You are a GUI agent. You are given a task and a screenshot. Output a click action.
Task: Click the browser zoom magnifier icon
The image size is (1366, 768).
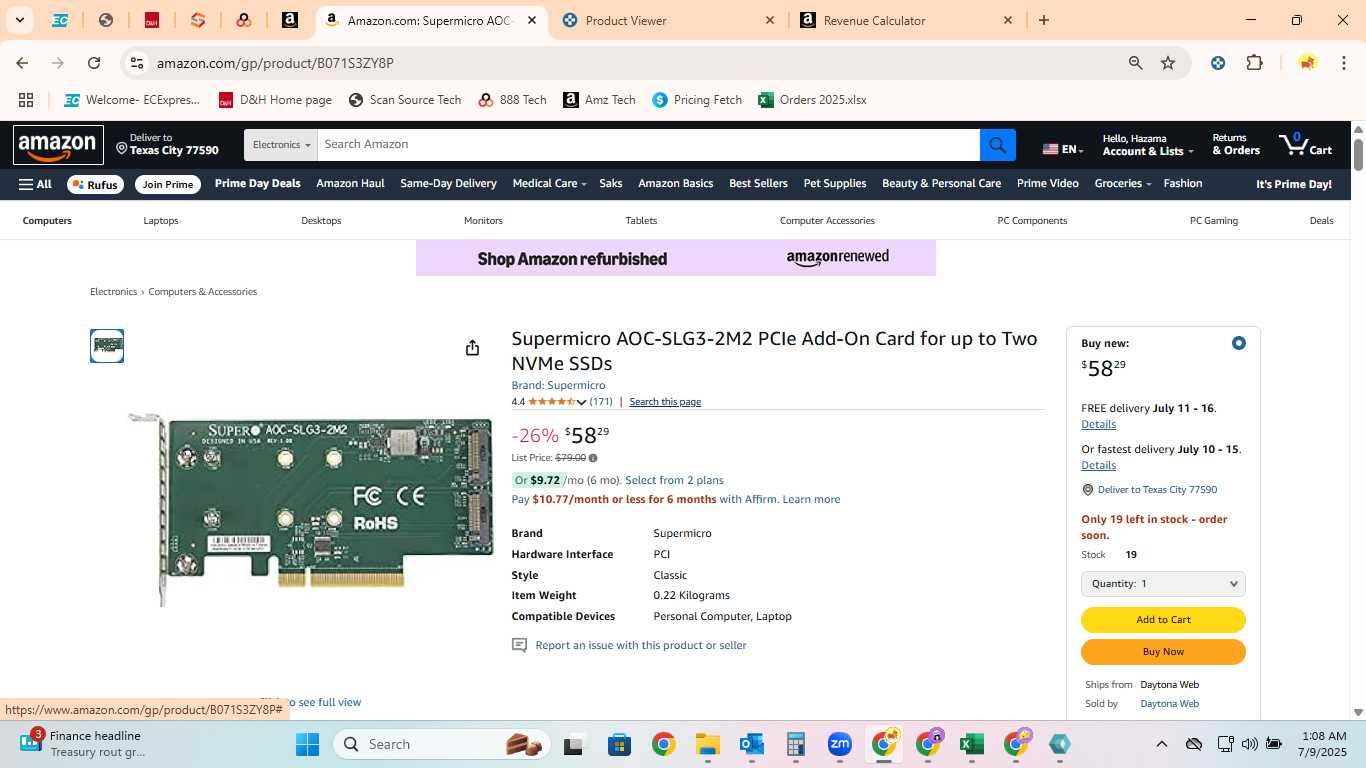pos(1135,63)
